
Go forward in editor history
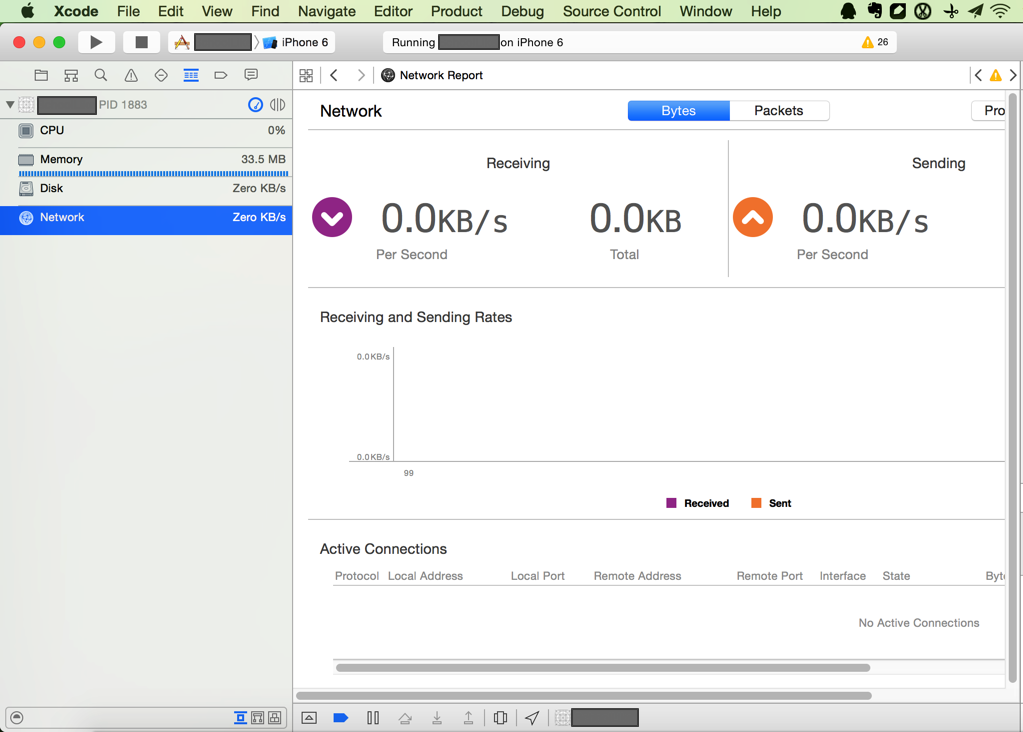tap(361, 75)
